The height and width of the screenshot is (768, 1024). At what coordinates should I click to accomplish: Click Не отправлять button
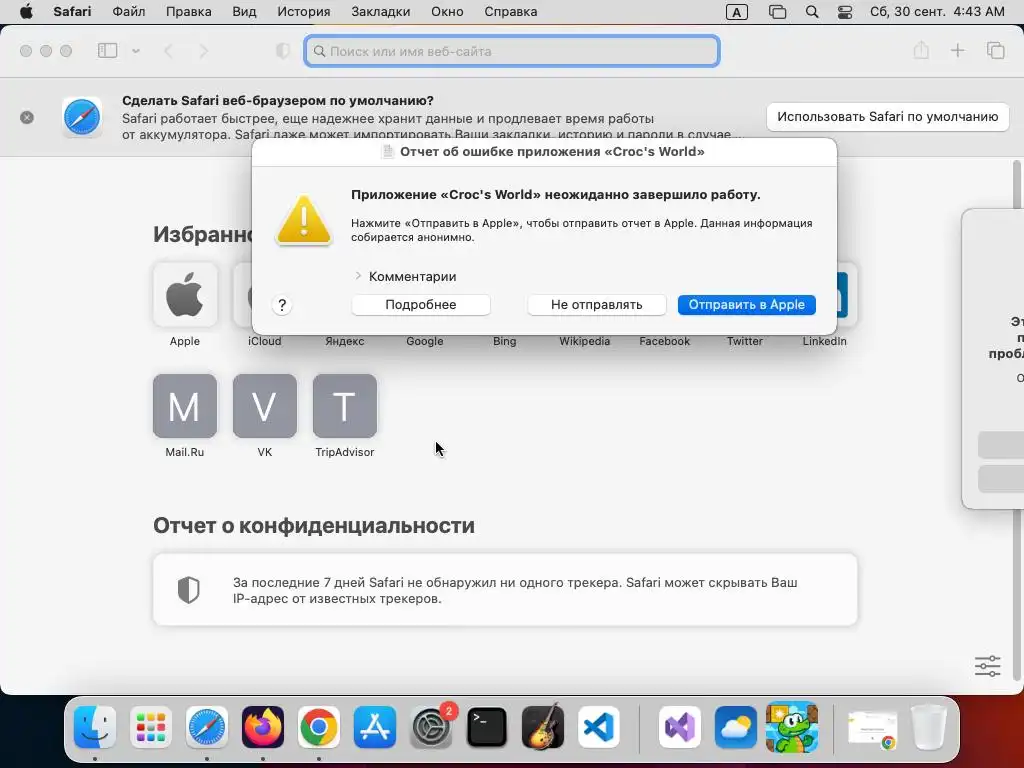(597, 305)
